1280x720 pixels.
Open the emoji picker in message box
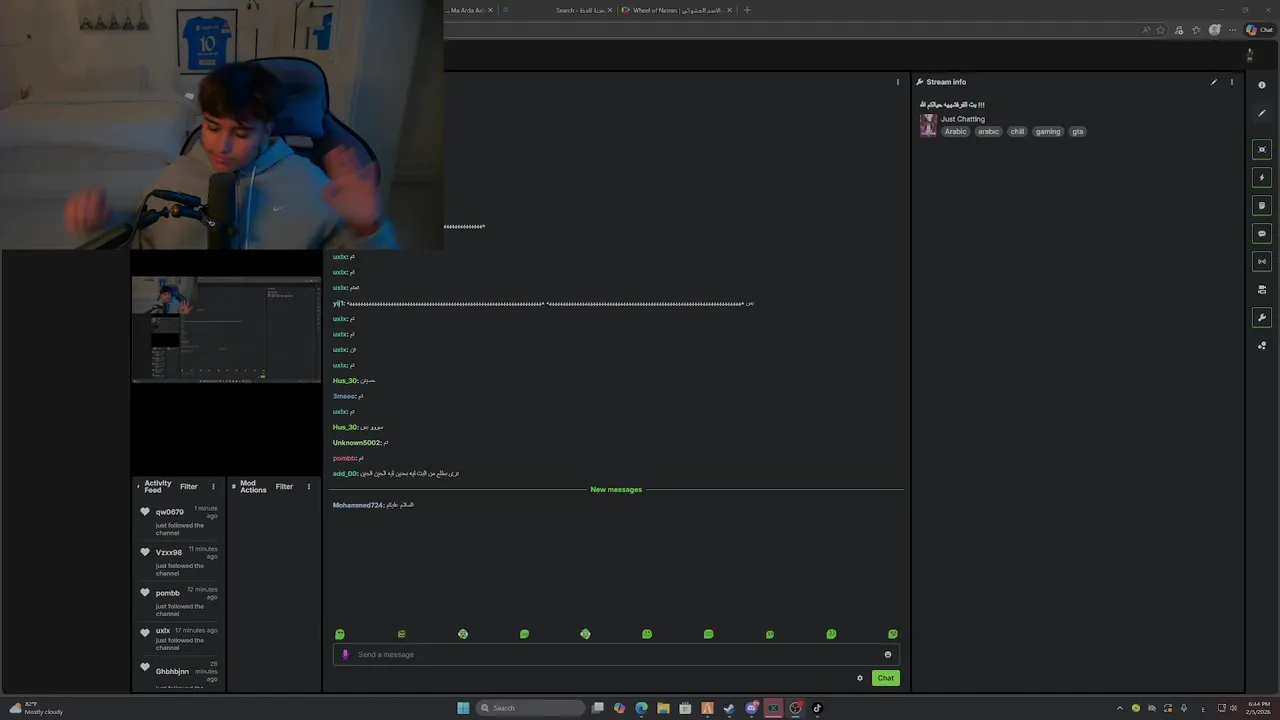tap(887, 655)
